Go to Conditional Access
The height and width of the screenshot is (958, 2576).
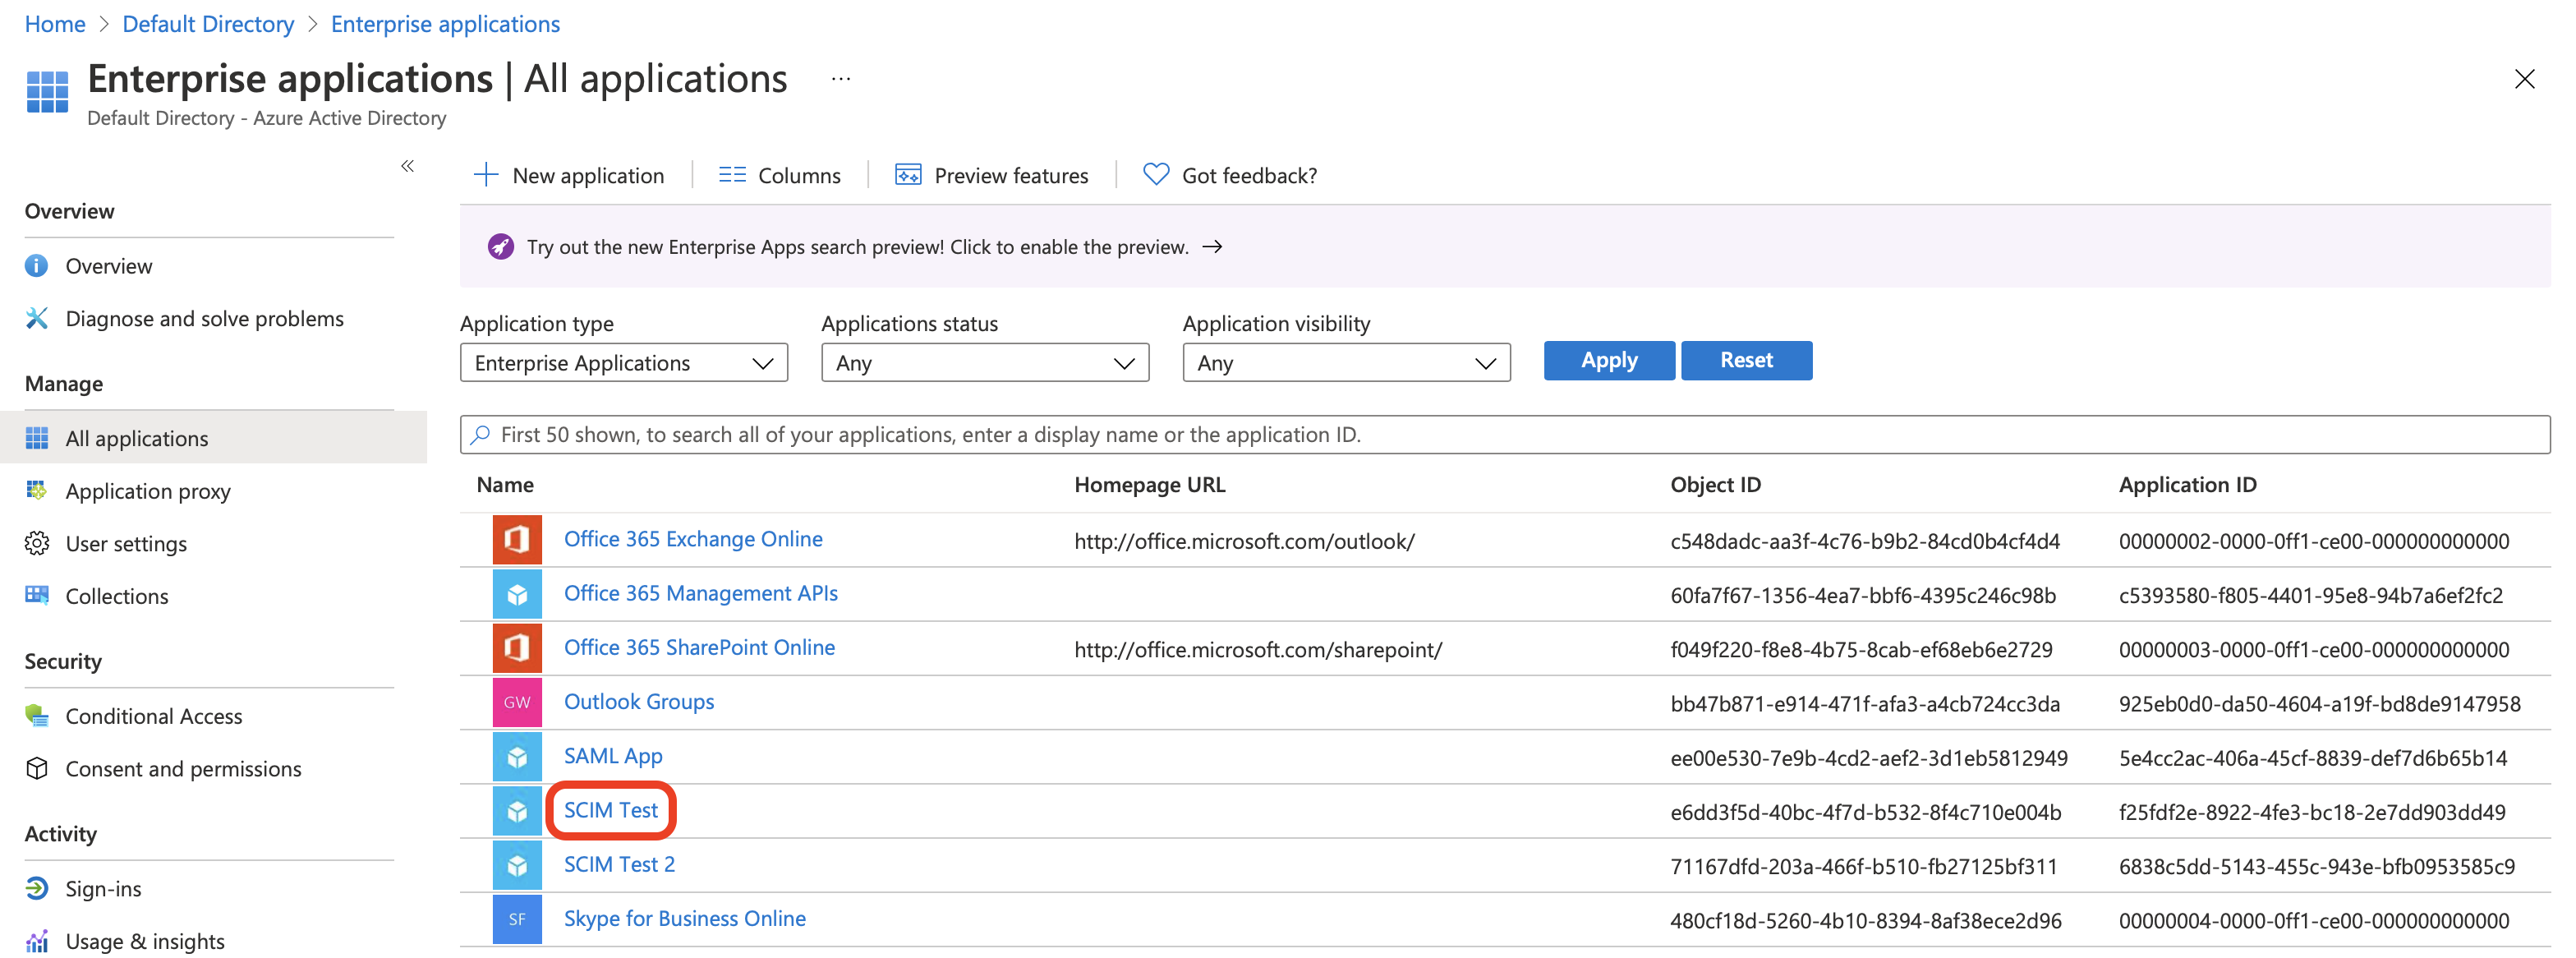[x=154, y=716]
